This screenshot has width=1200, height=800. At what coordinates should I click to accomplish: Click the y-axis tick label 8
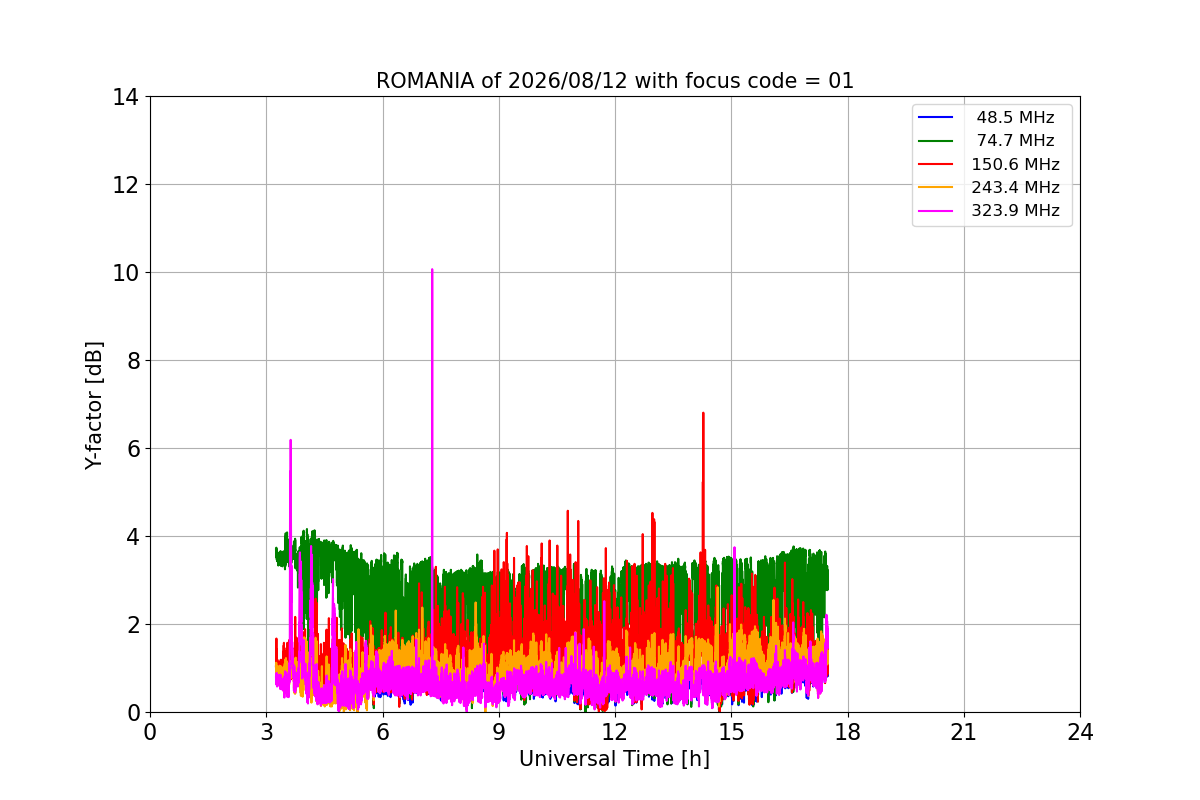[x=133, y=361]
